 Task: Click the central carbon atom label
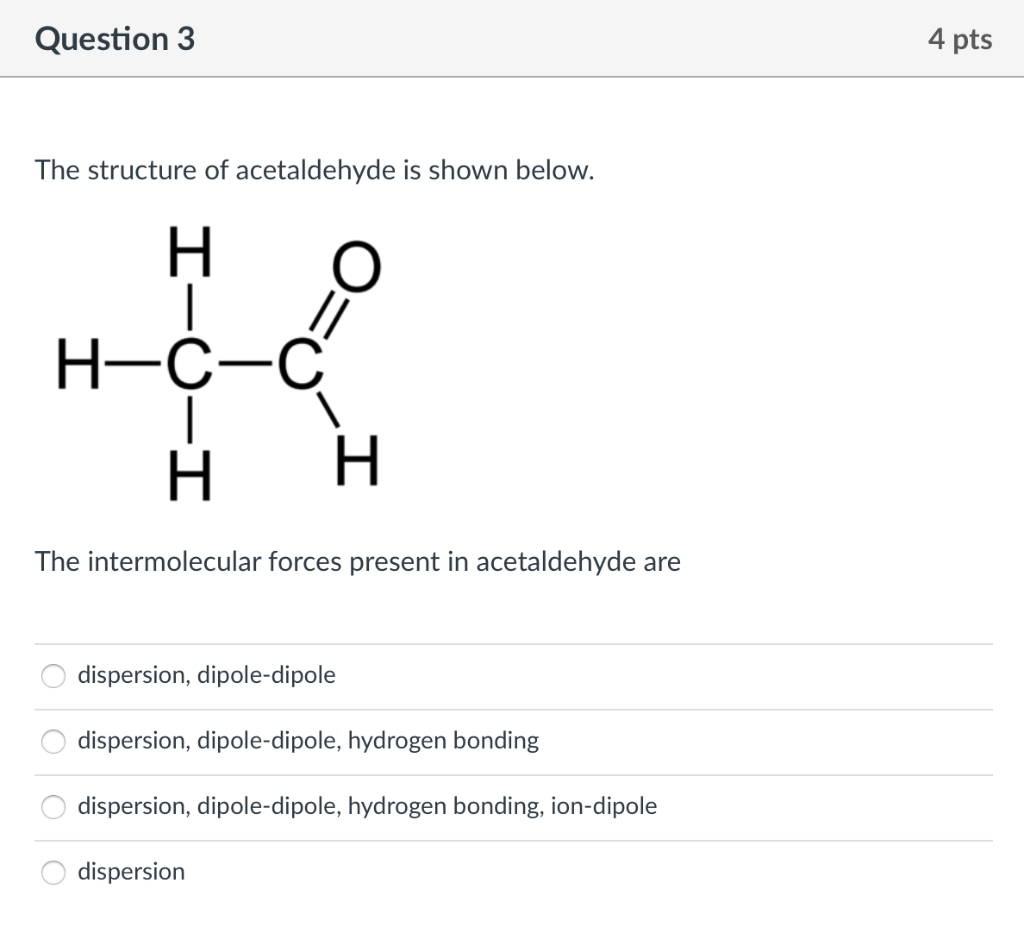tap(190, 365)
